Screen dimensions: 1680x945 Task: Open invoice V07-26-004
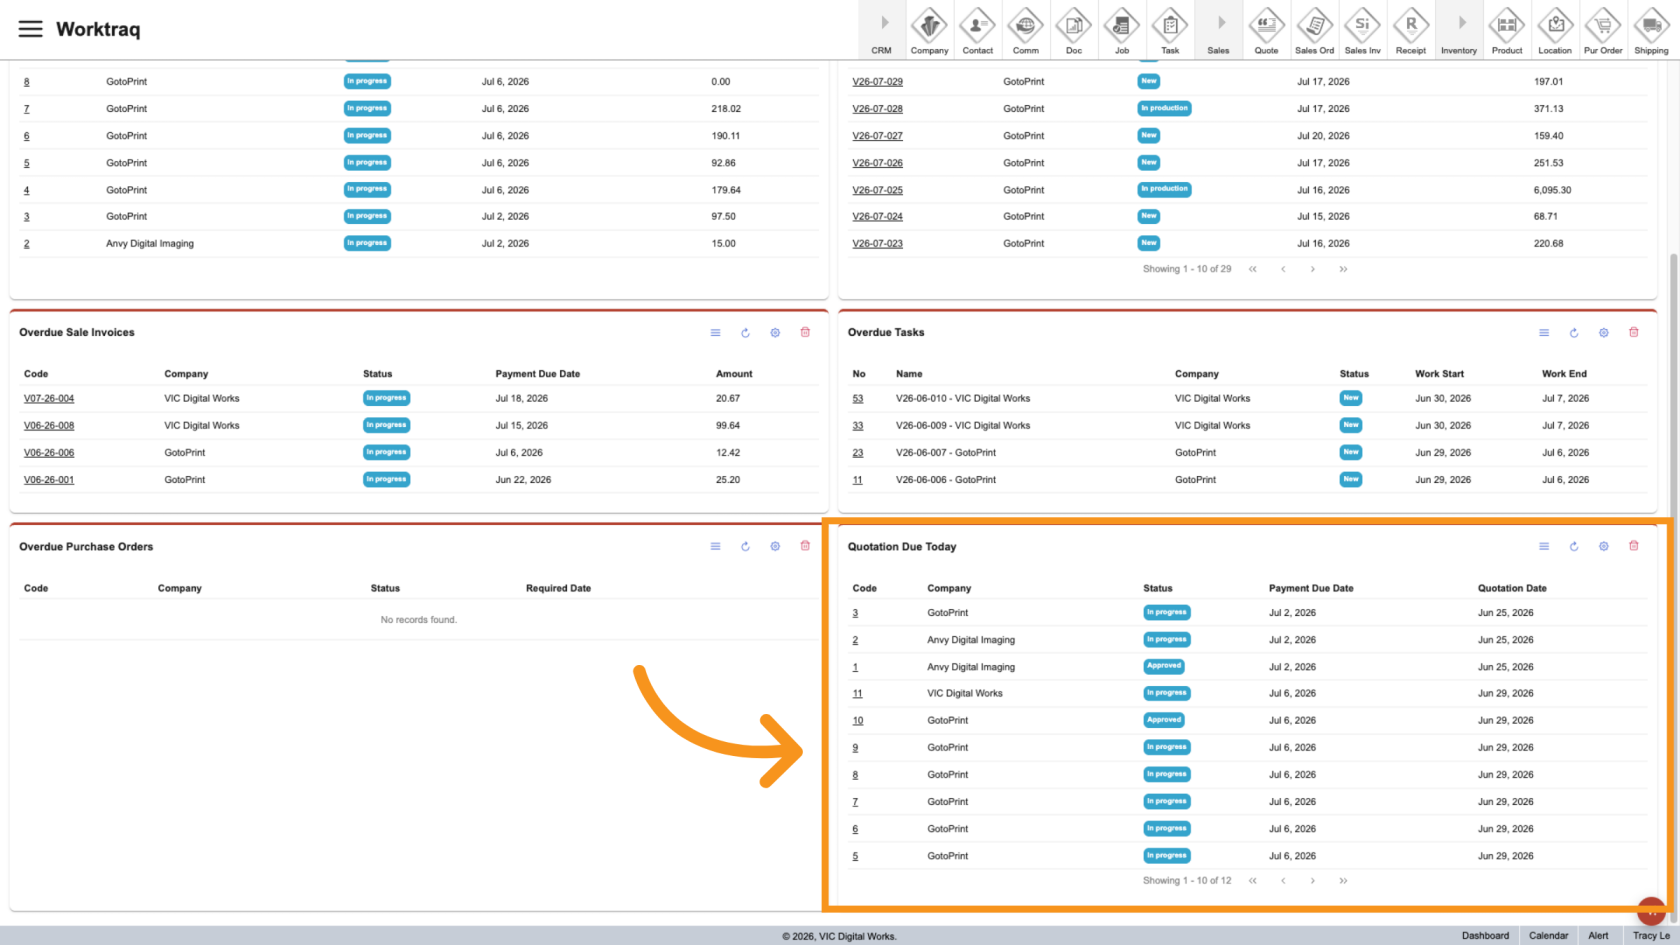pyautogui.click(x=49, y=399)
